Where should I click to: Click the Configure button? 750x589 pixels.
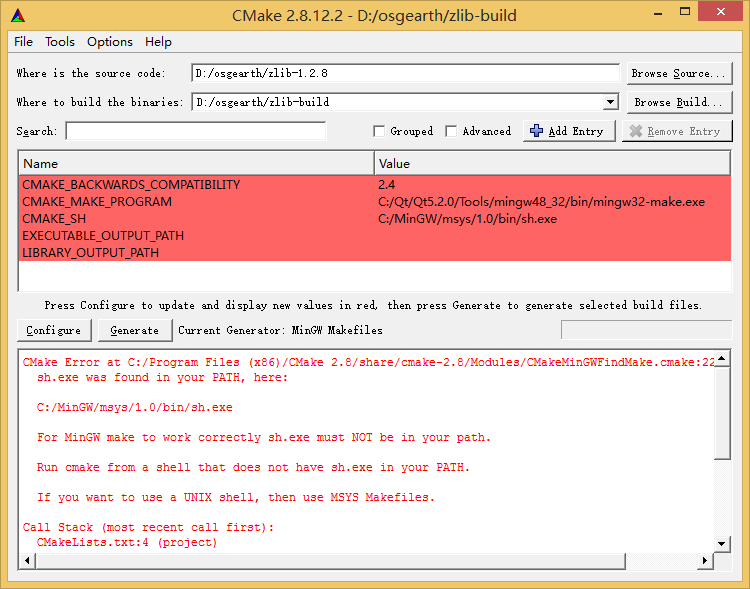pyautogui.click(x=54, y=330)
